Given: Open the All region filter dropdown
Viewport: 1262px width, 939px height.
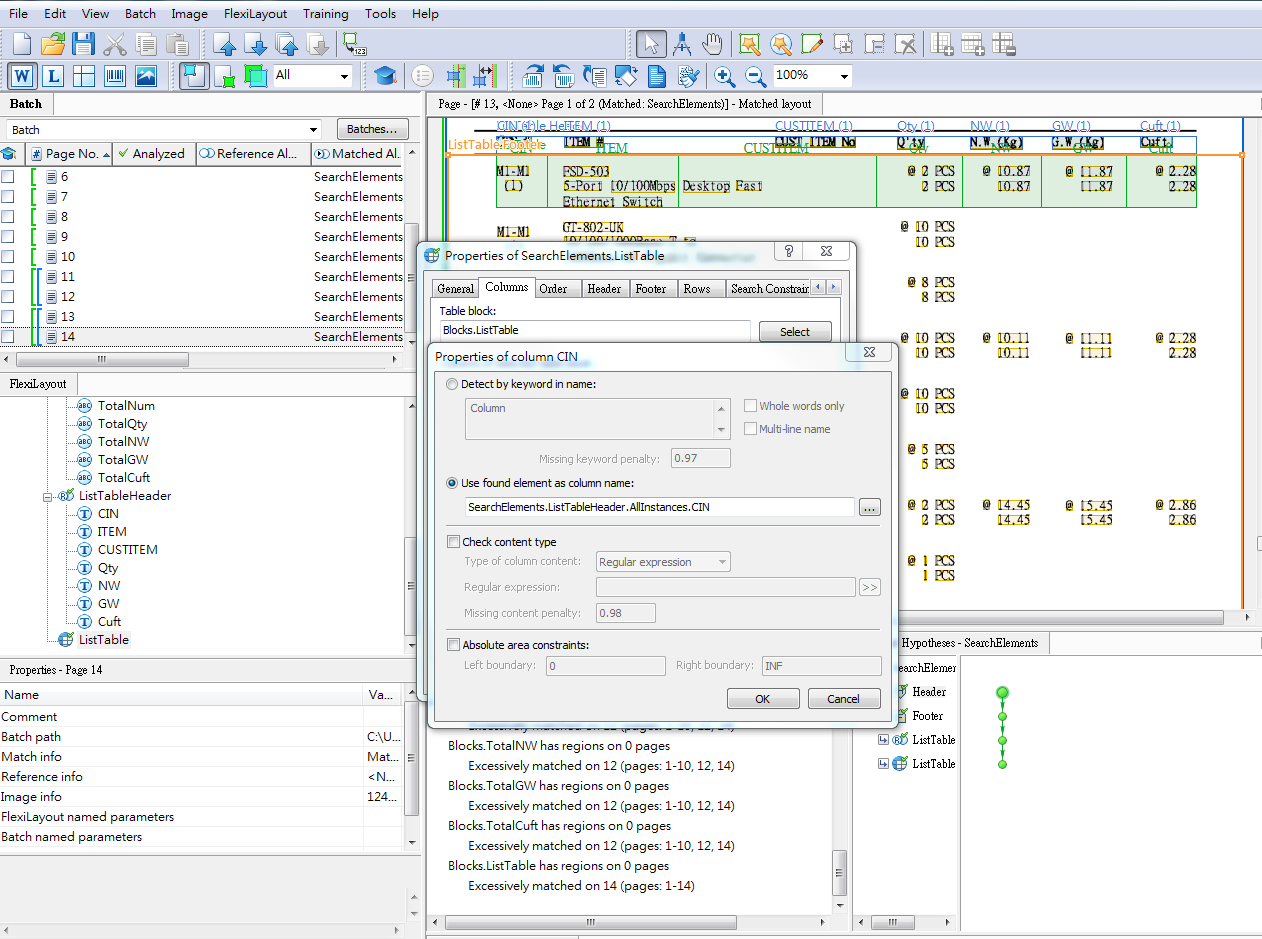Looking at the screenshot, I should [346, 76].
